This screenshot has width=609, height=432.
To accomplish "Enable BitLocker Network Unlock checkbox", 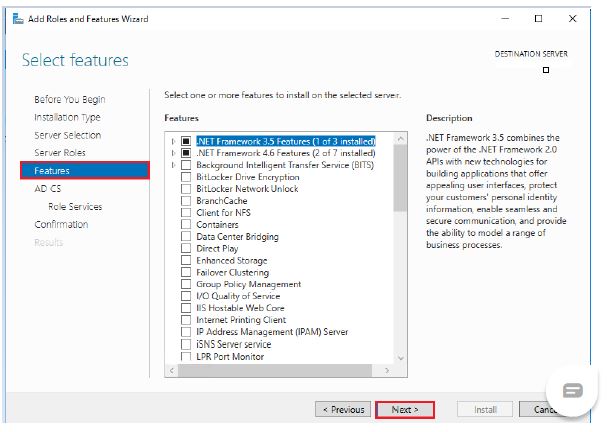I will coord(186,189).
